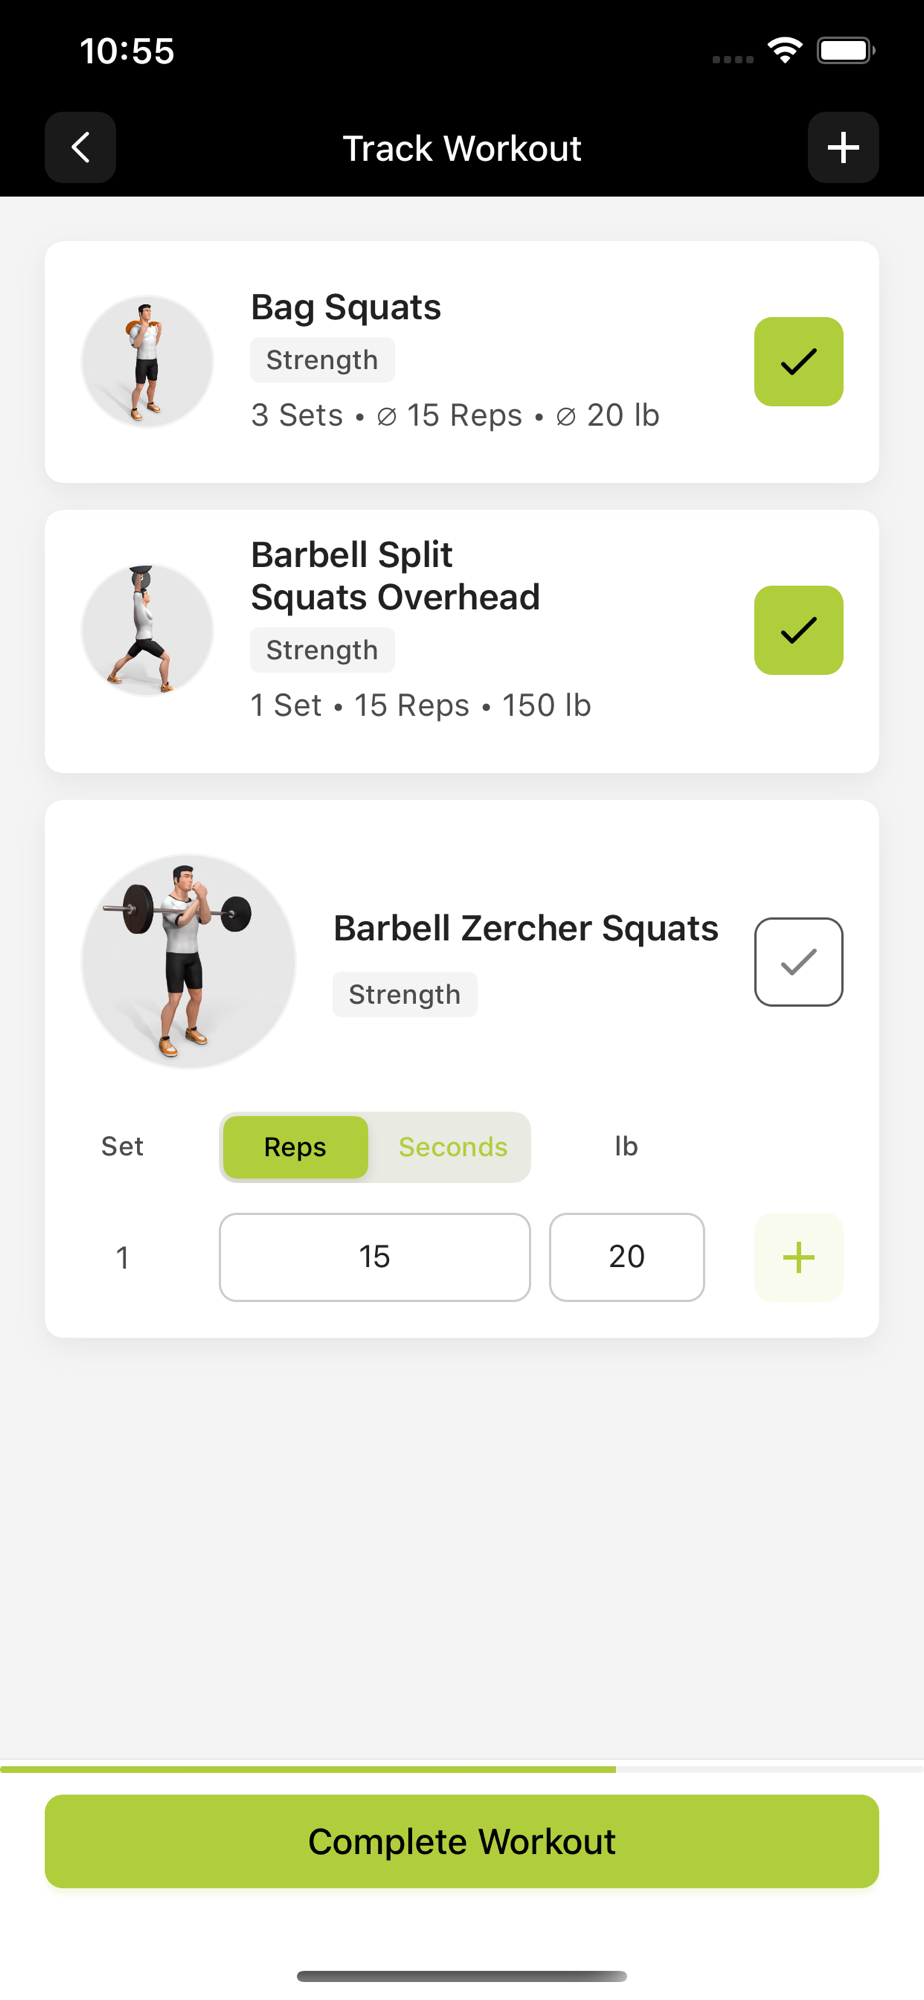This screenshot has height=2000, width=924.
Task: View Barbell Zercher Squats animation image
Action: [x=188, y=961]
